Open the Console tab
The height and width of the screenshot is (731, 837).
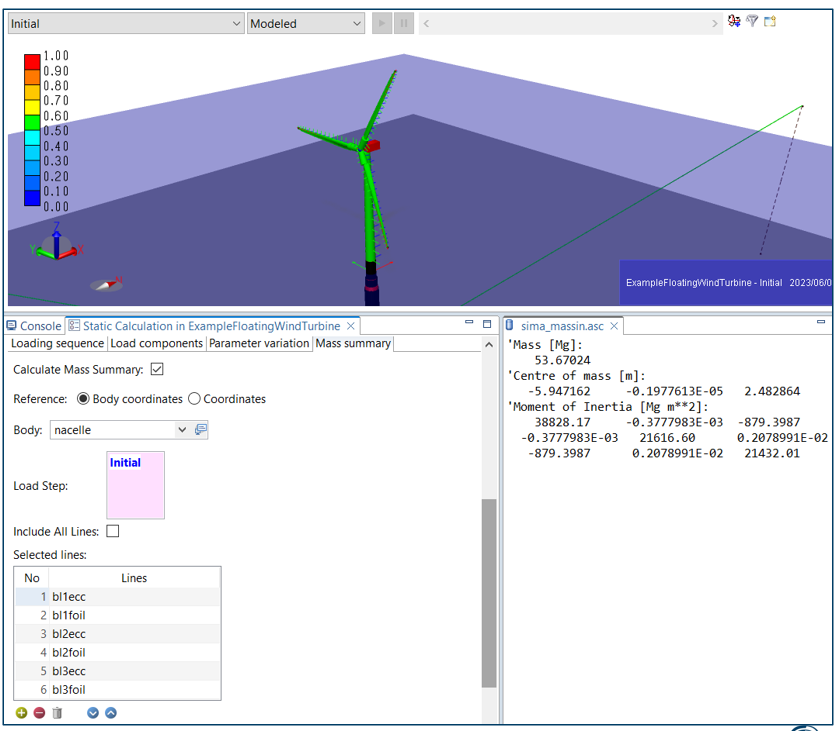34,326
